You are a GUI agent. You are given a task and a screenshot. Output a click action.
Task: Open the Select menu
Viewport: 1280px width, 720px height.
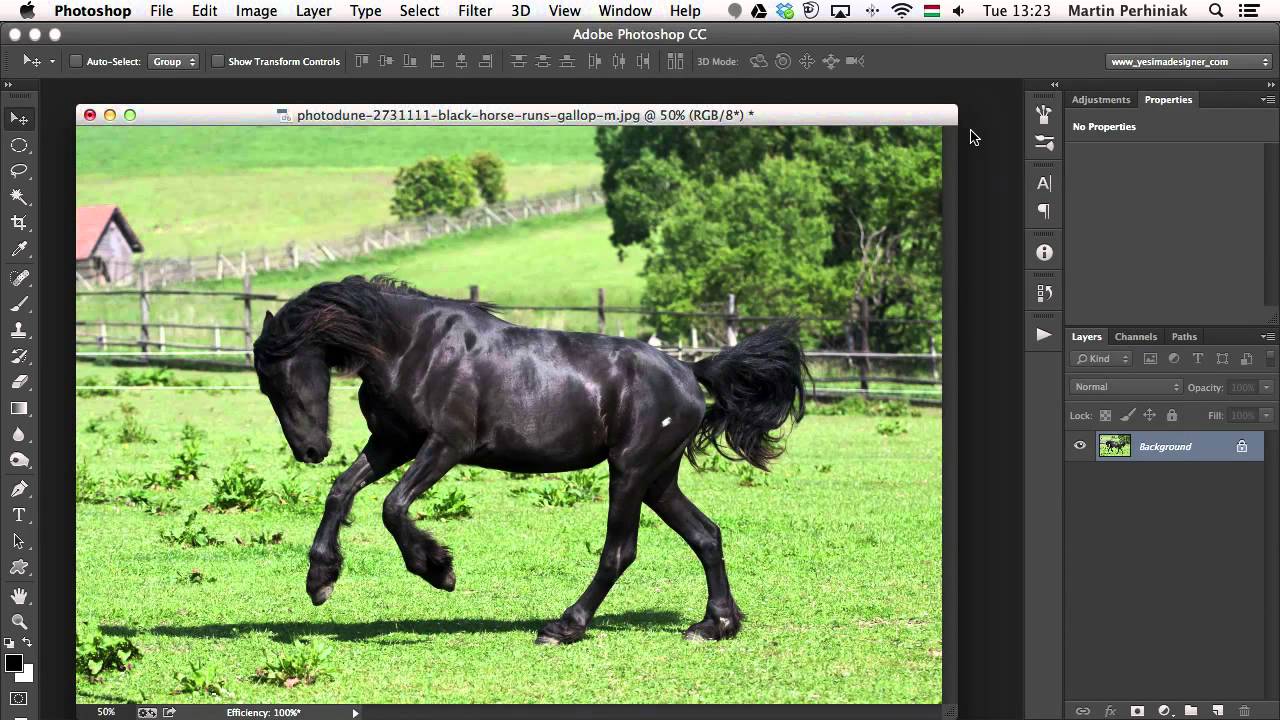tap(419, 11)
